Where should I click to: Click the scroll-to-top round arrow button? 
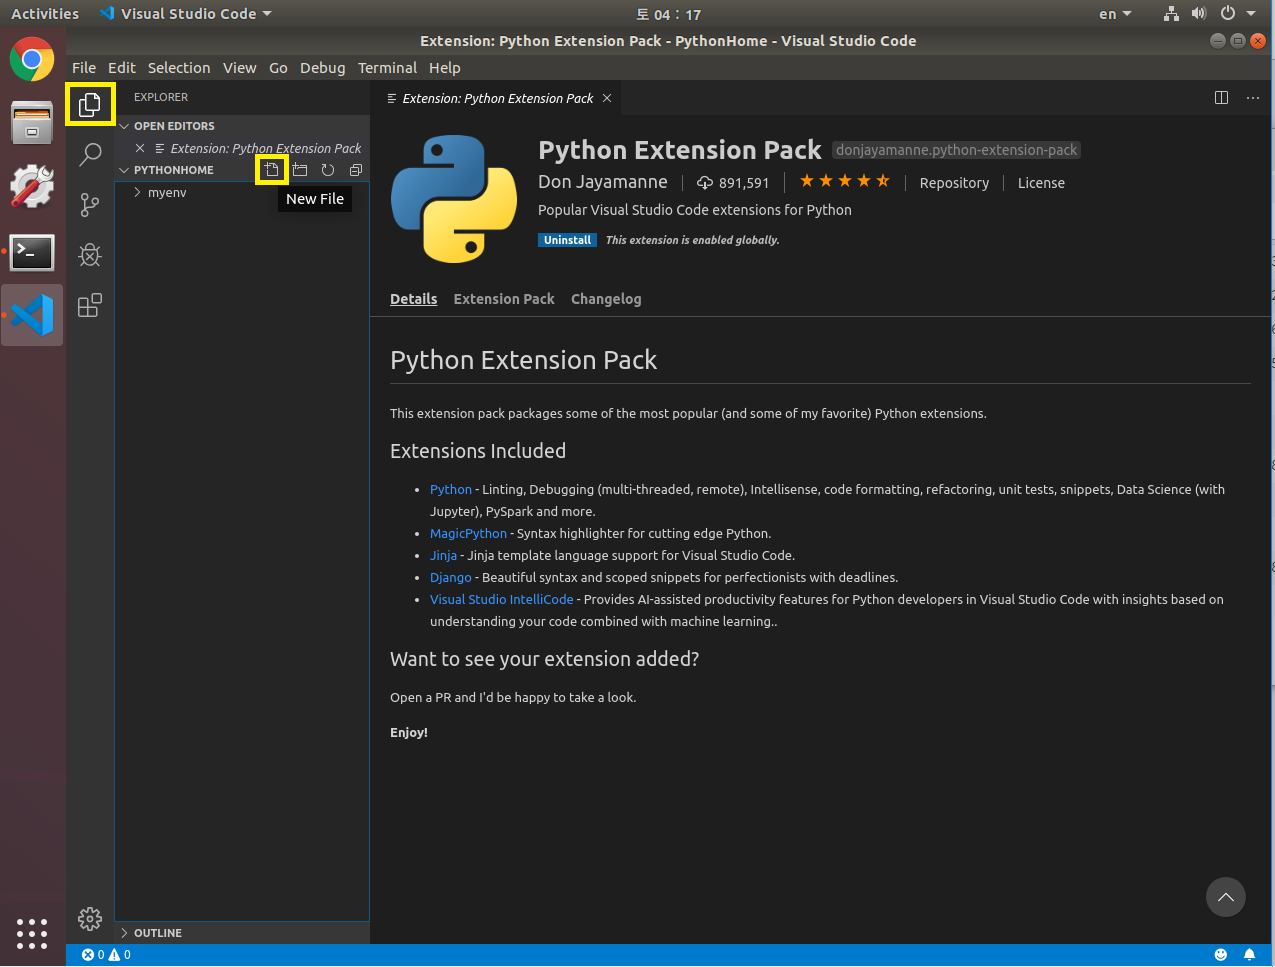(x=1226, y=897)
